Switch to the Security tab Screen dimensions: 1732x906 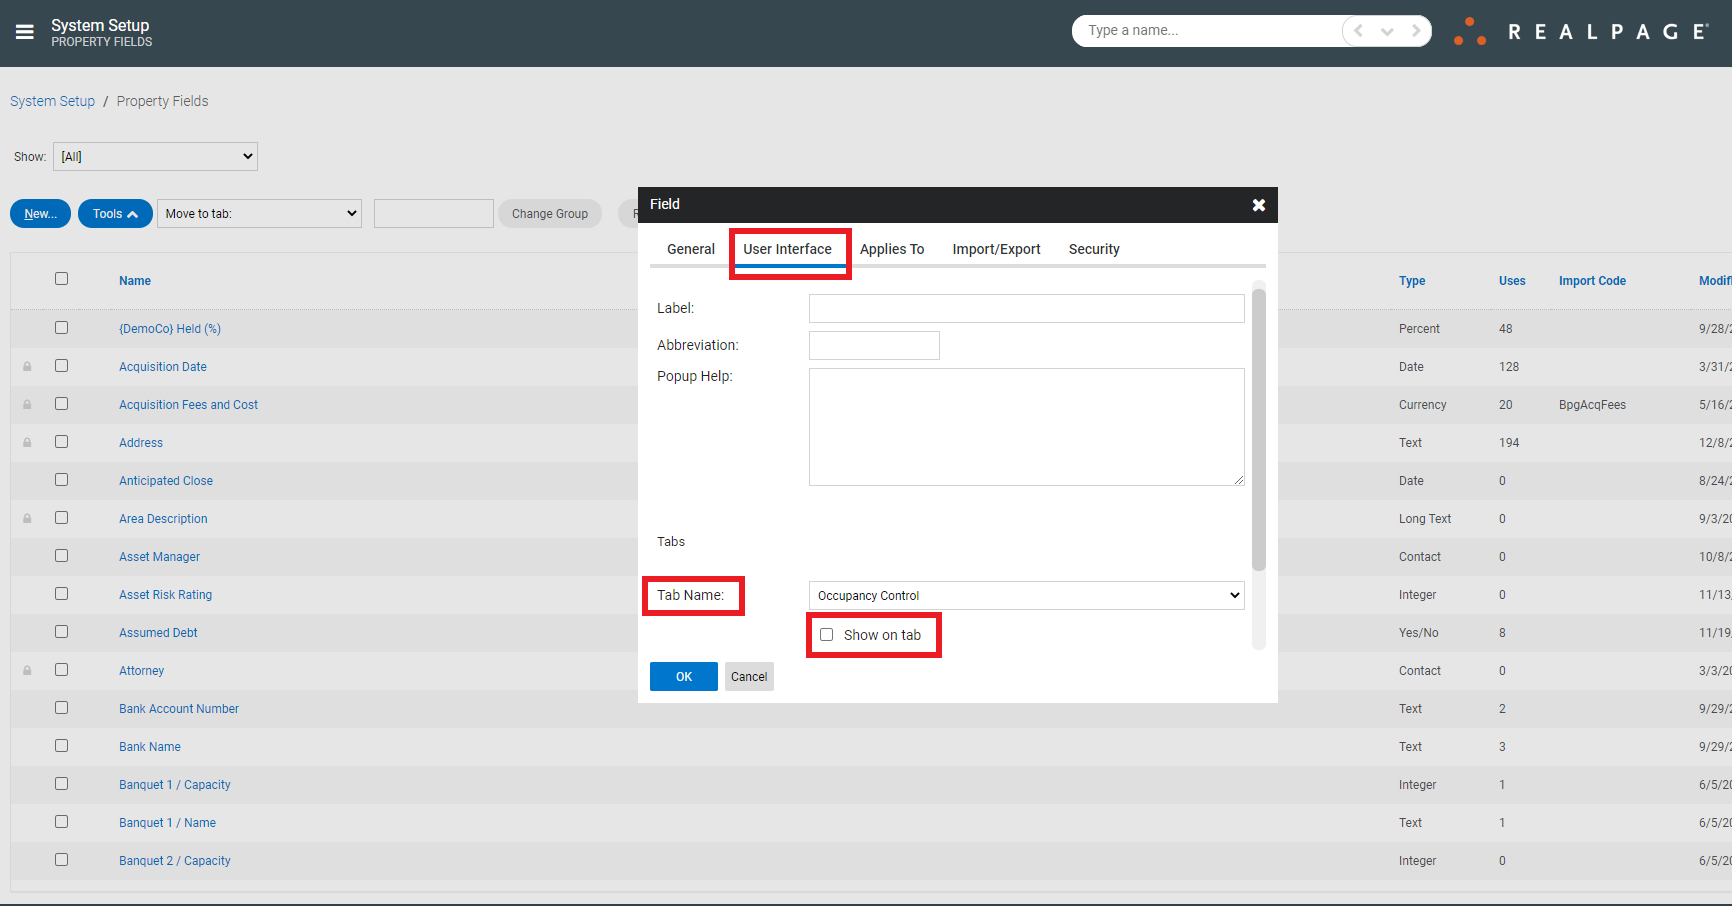[x=1093, y=249]
